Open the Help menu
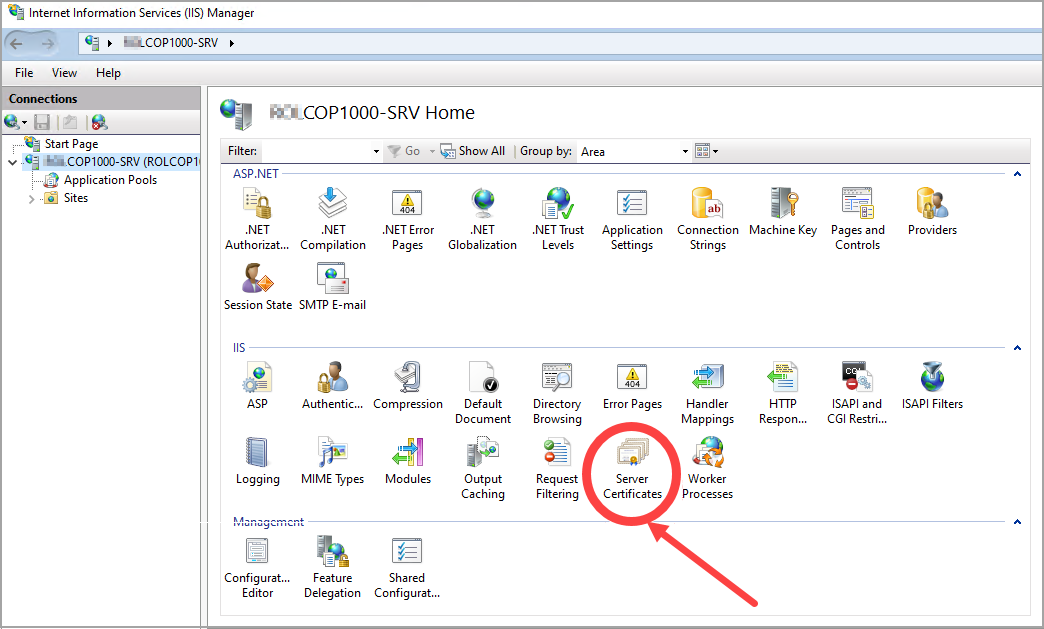The image size is (1044, 629). tap(108, 73)
